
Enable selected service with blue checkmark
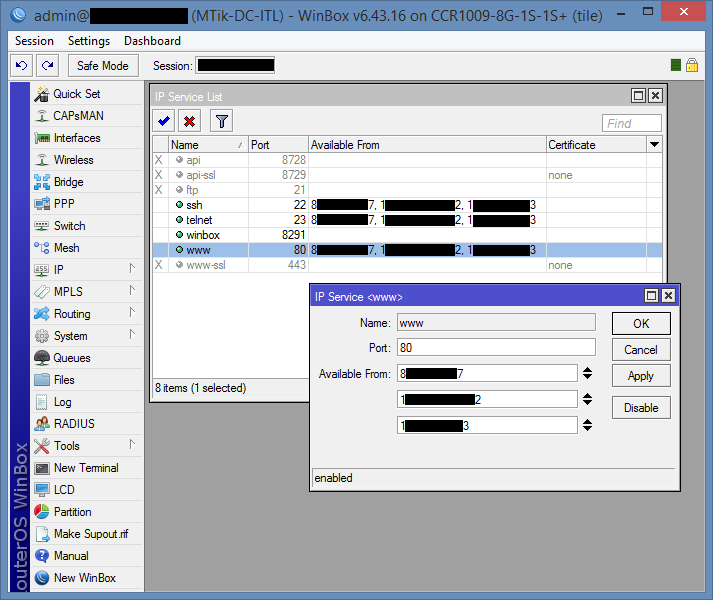164,121
